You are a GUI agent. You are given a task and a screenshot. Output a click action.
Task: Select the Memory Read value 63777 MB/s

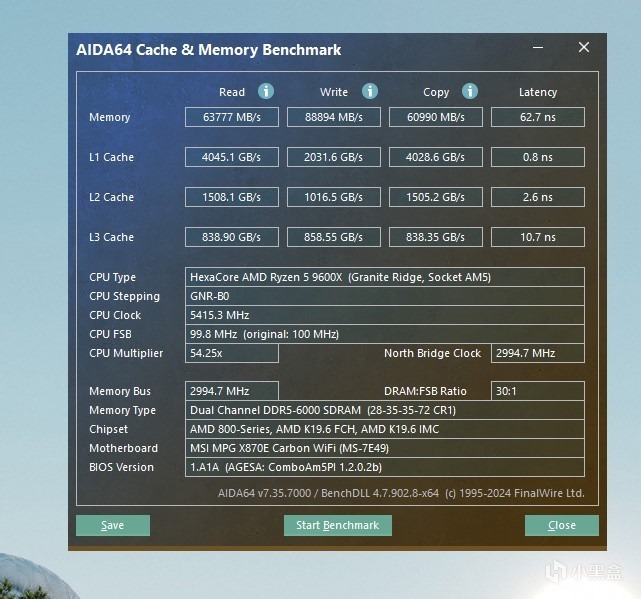tap(232, 117)
